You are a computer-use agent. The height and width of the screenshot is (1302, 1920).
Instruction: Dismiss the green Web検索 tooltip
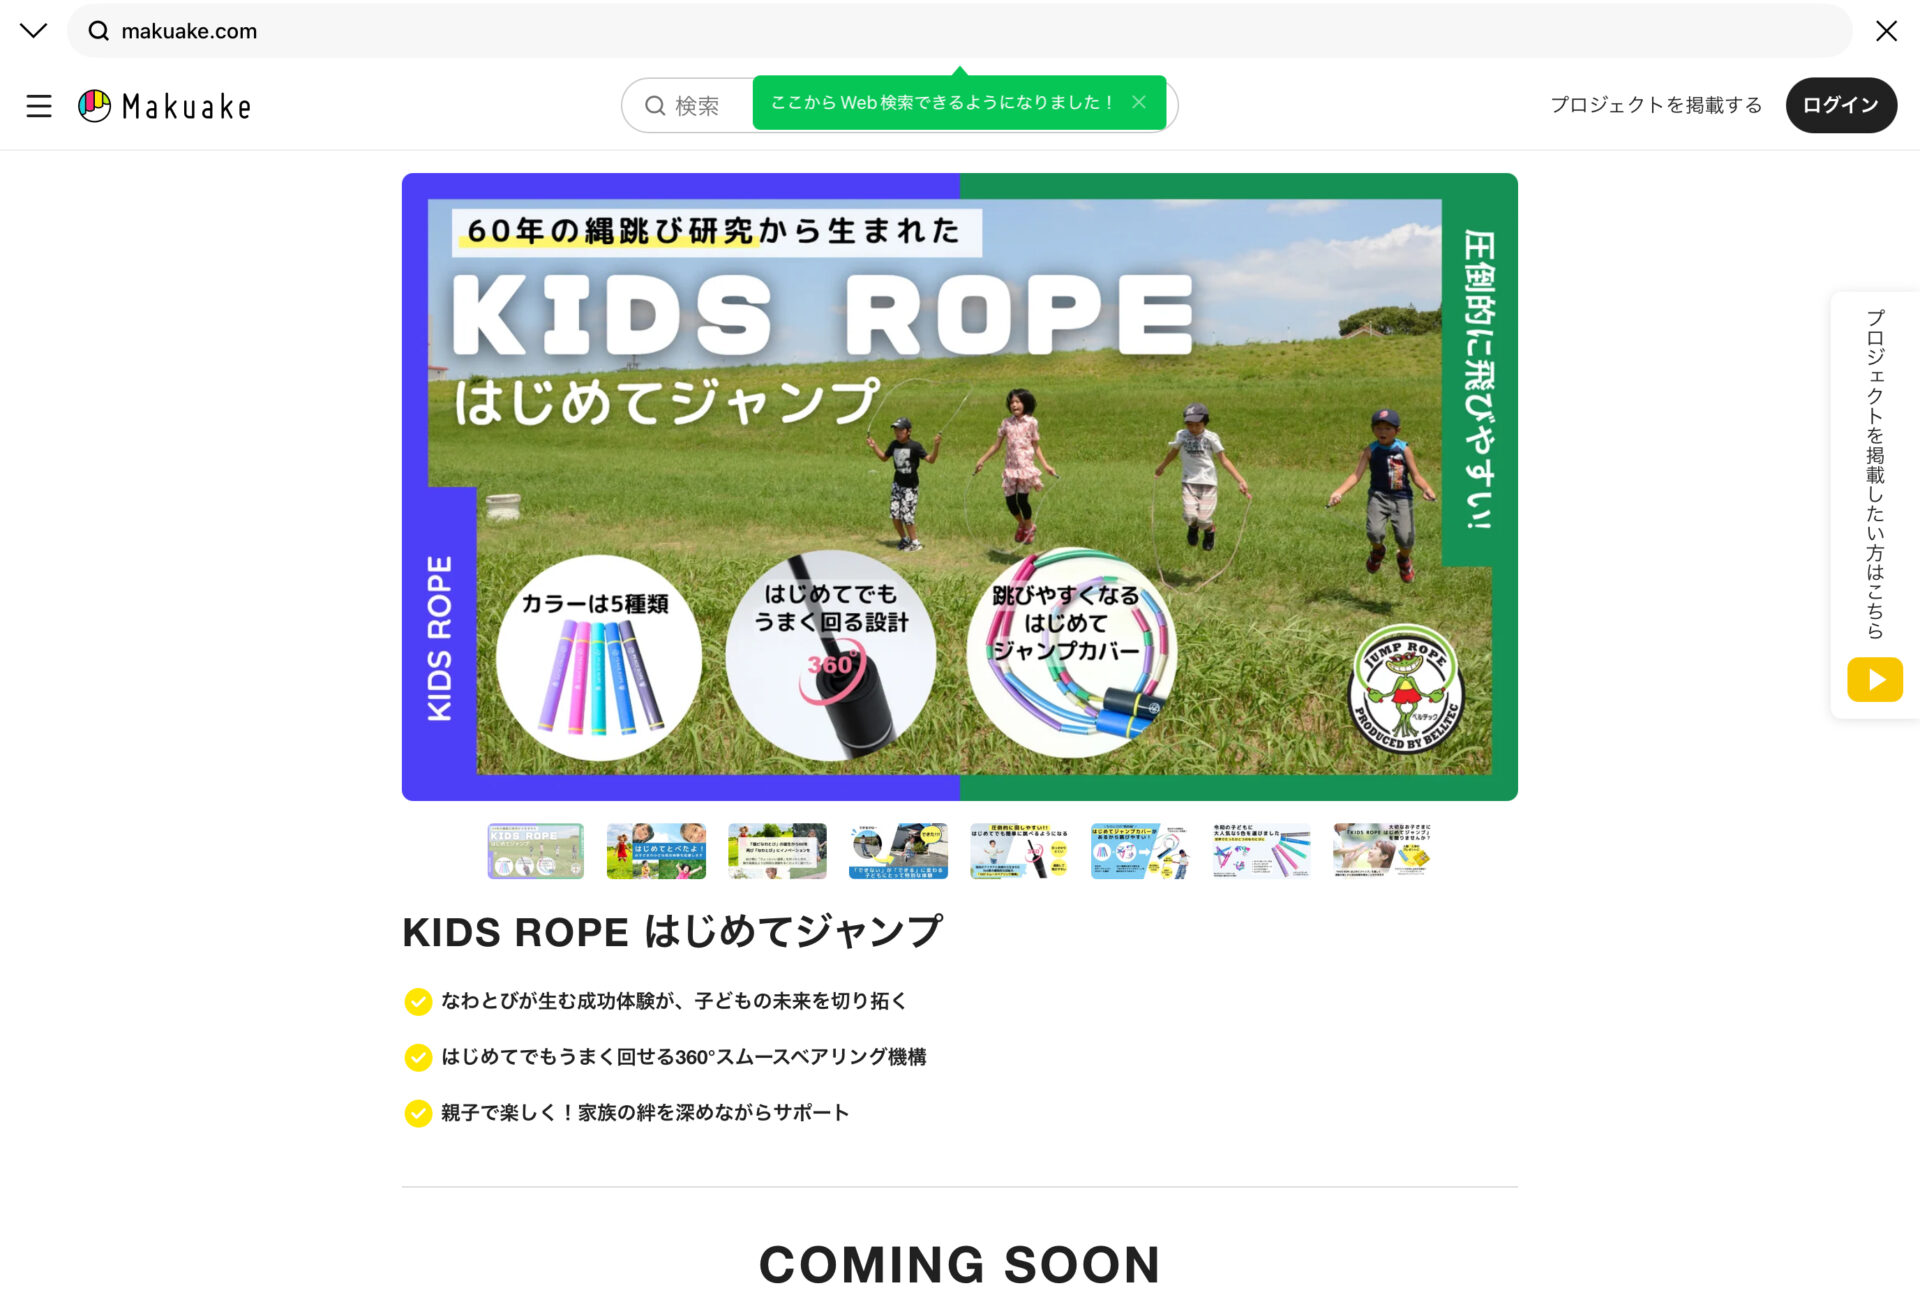[1139, 102]
